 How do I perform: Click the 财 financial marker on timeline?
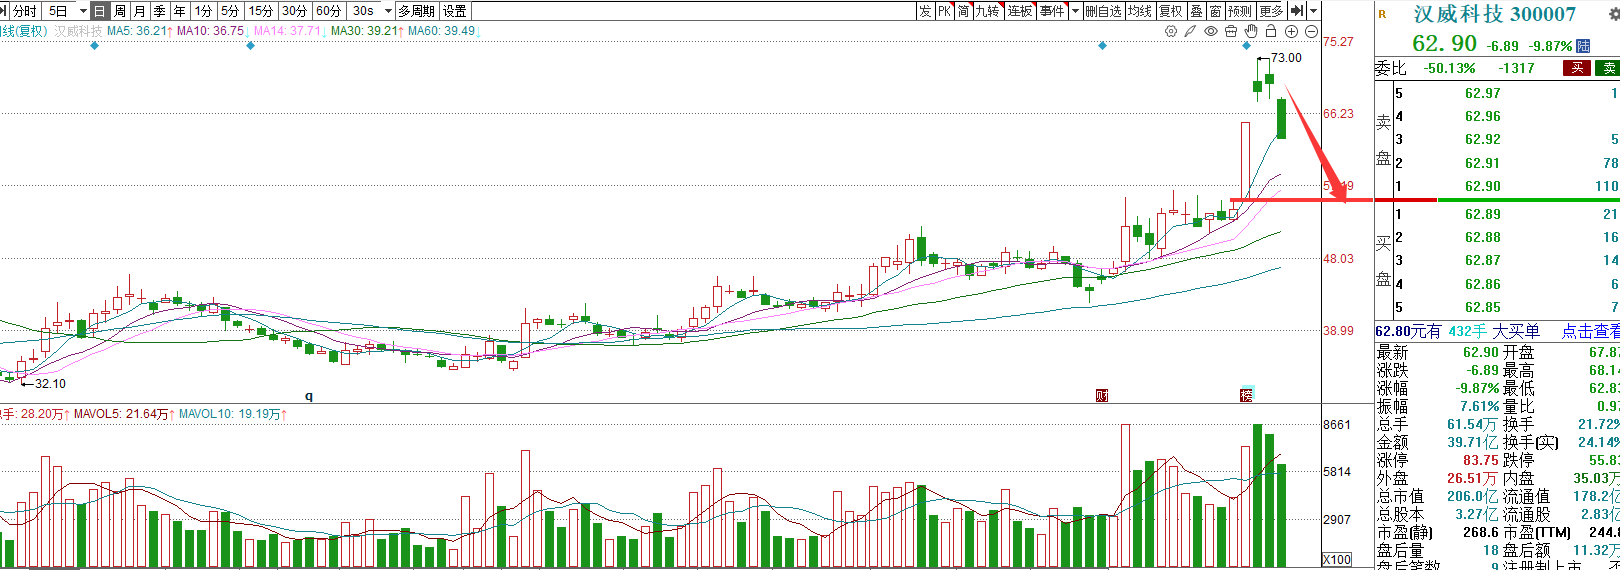[1101, 395]
